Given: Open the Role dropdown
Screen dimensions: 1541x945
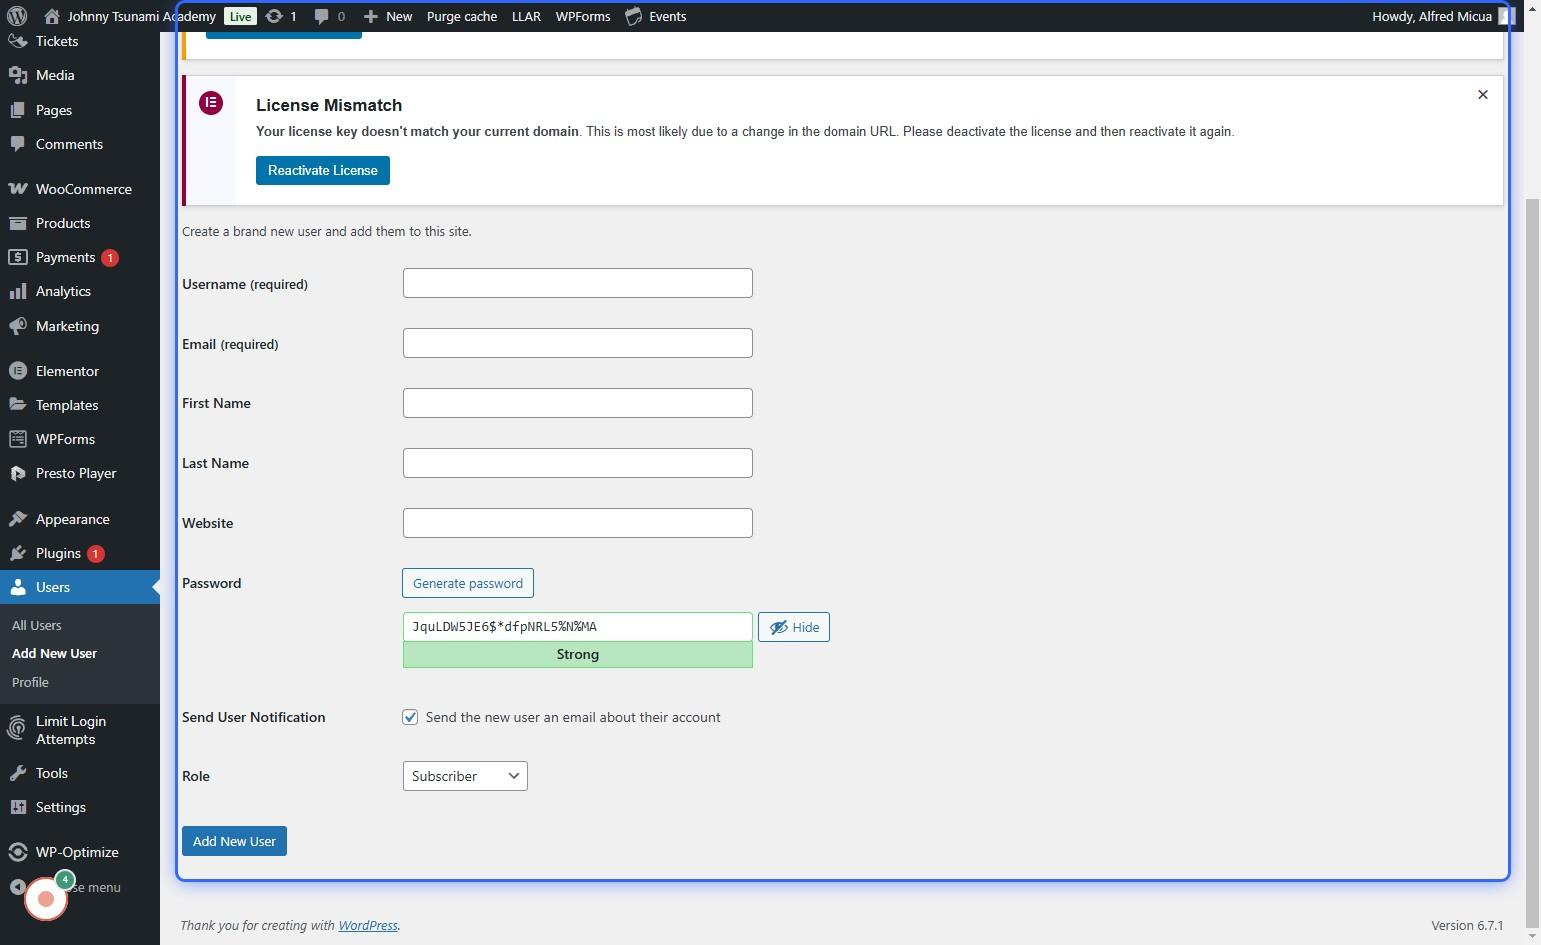Looking at the screenshot, I should coord(465,776).
